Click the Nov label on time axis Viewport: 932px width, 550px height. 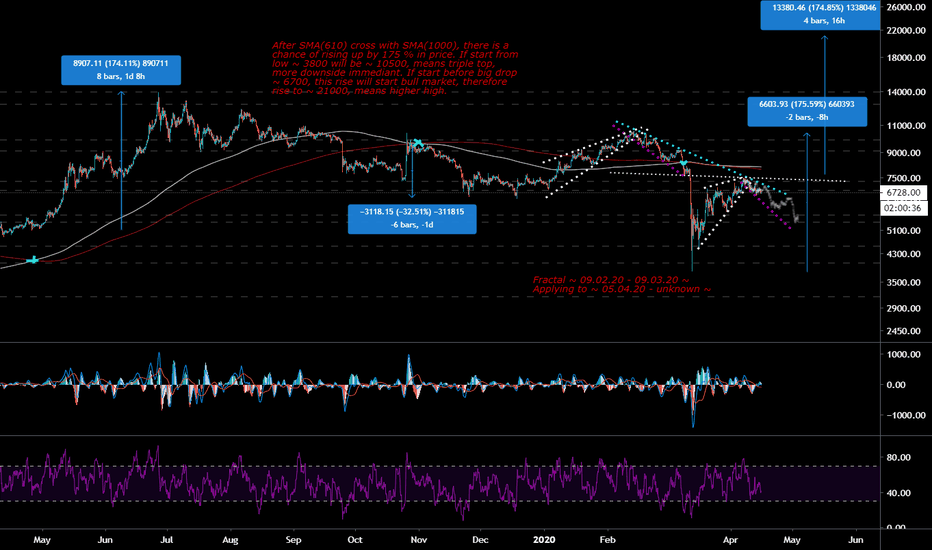point(419,540)
